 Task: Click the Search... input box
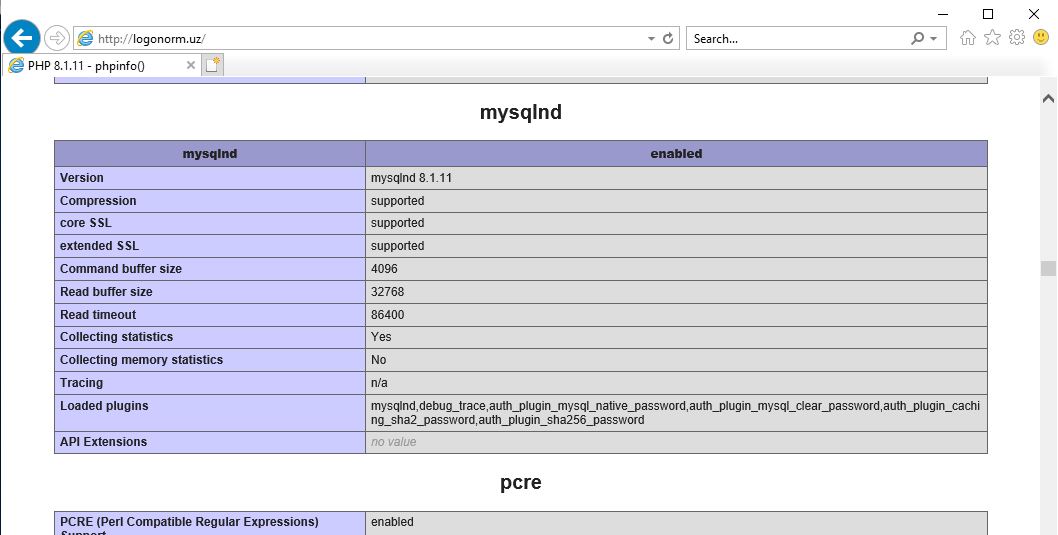tap(796, 38)
